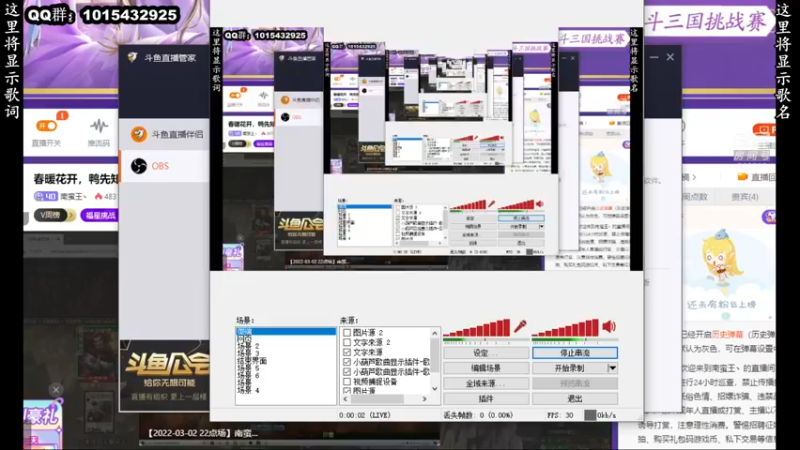Uncheck the 文字来源 source checkbox
Viewport: 800px width, 450px height.
point(347,352)
